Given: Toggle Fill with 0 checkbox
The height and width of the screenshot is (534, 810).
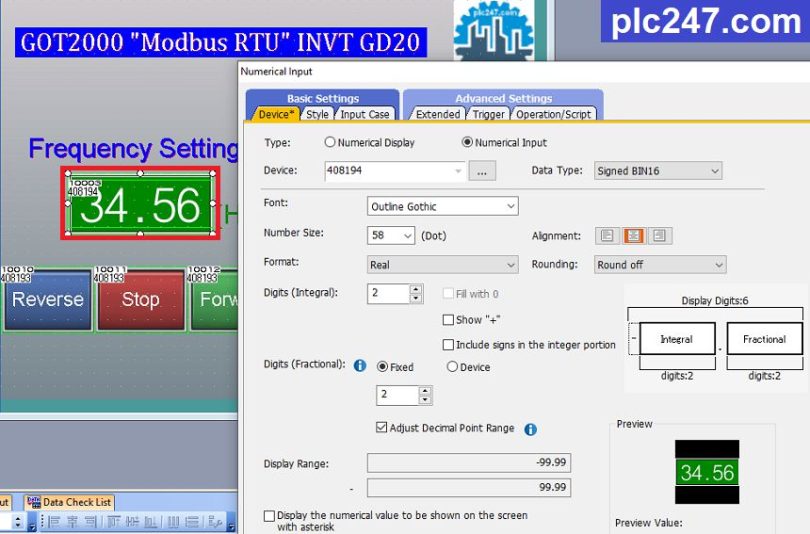Looking at the screenshot, I should (448, 294).
